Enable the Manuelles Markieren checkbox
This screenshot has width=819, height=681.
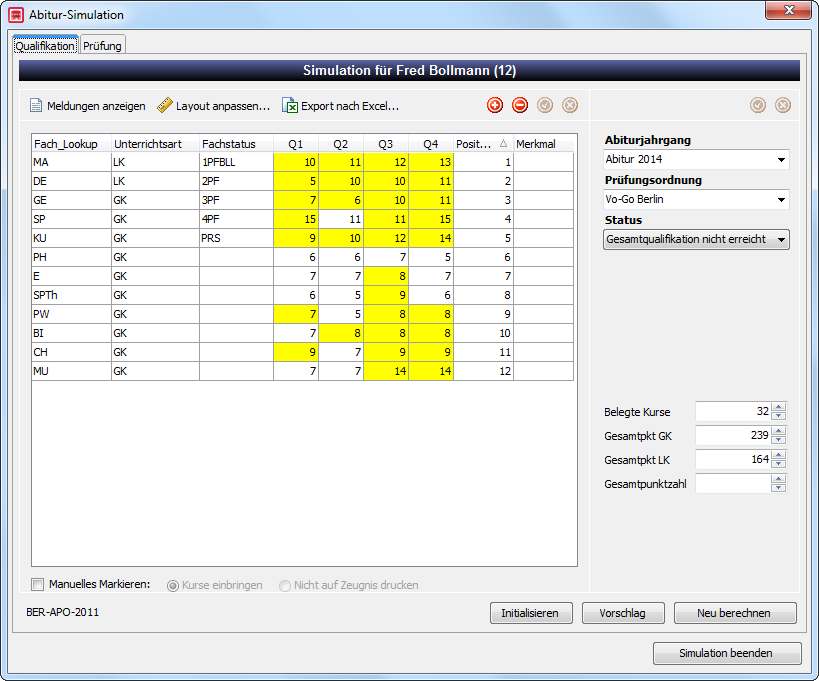38,584
